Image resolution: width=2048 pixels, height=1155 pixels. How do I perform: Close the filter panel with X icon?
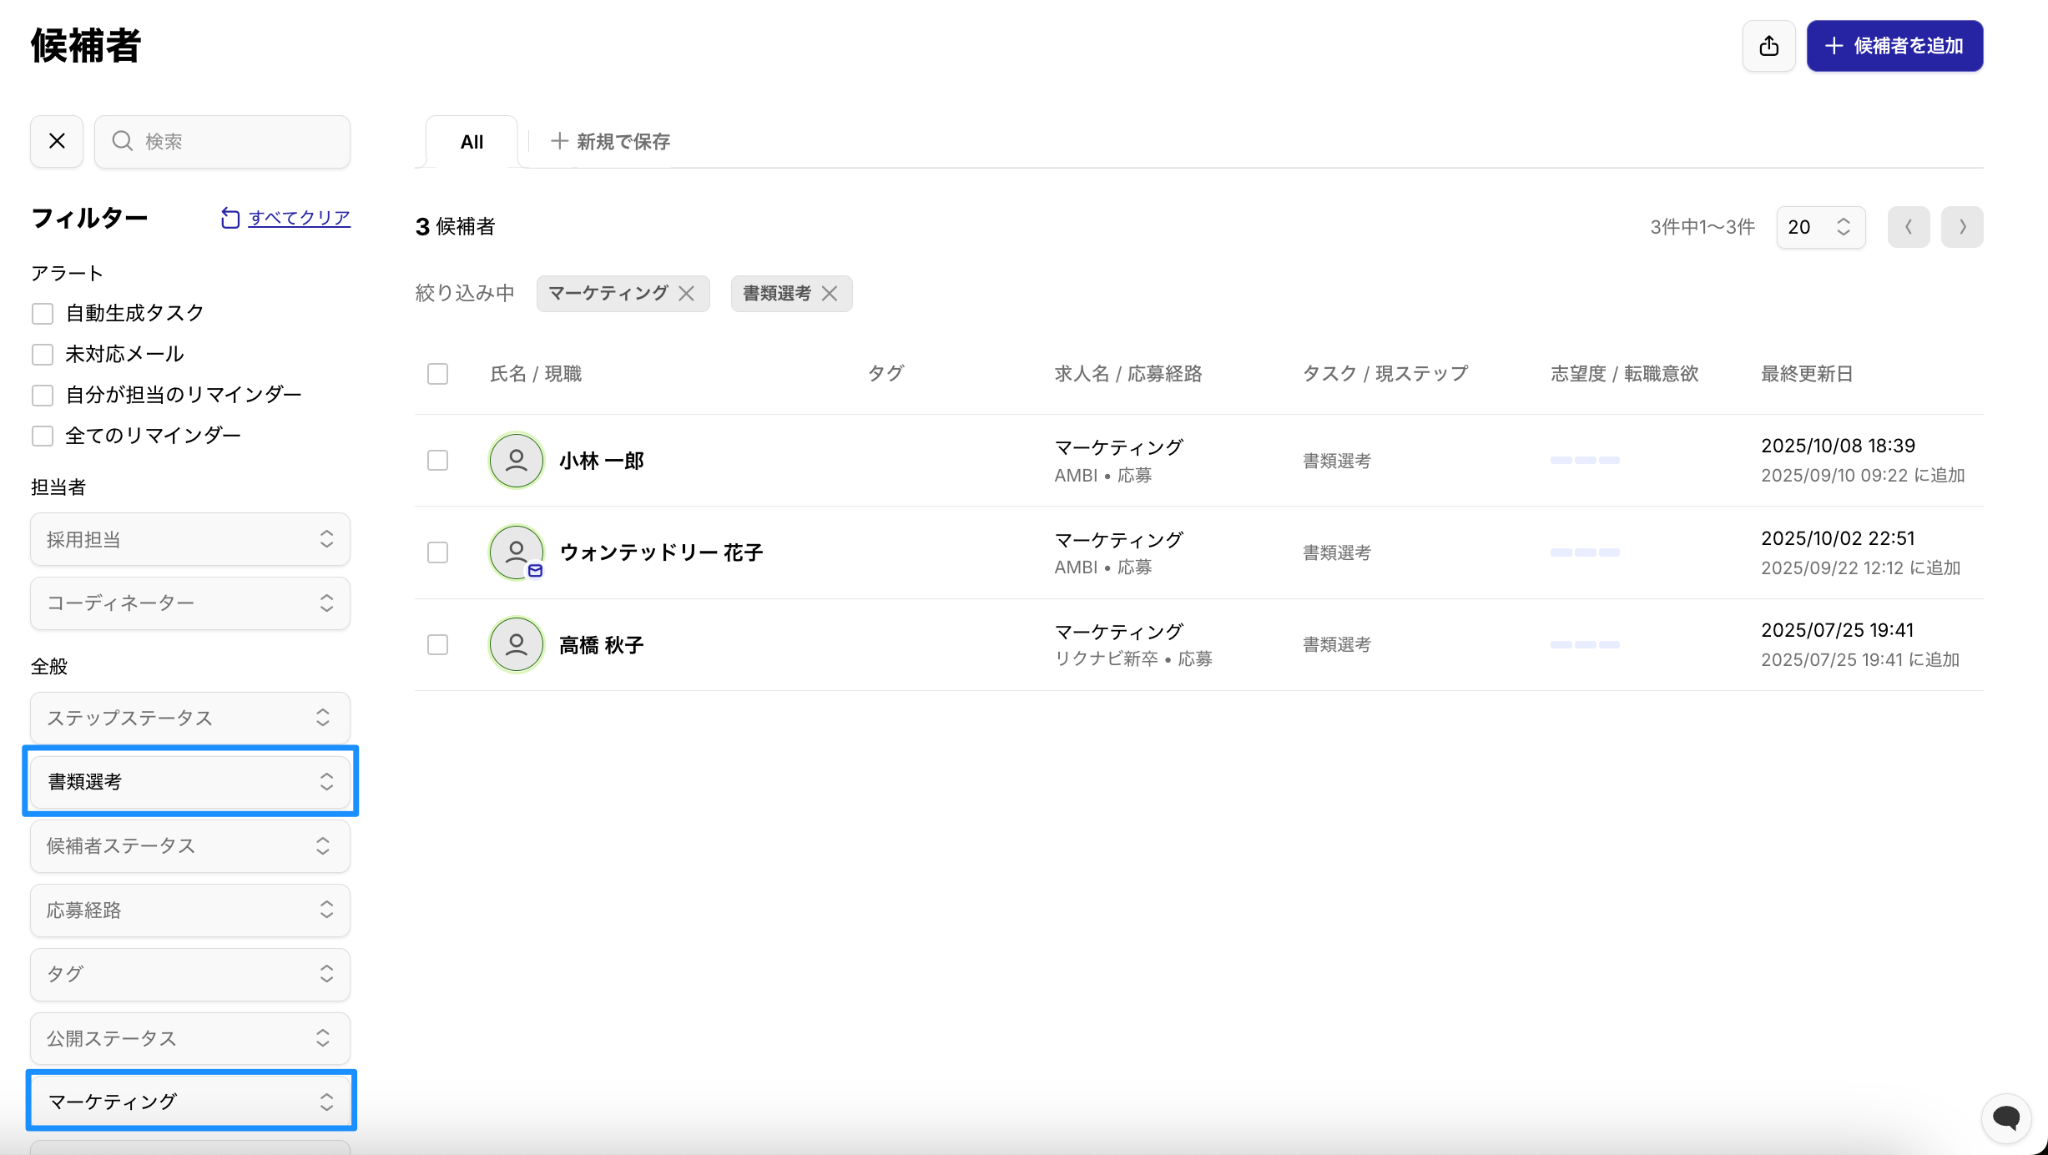[x=57, y=141]
